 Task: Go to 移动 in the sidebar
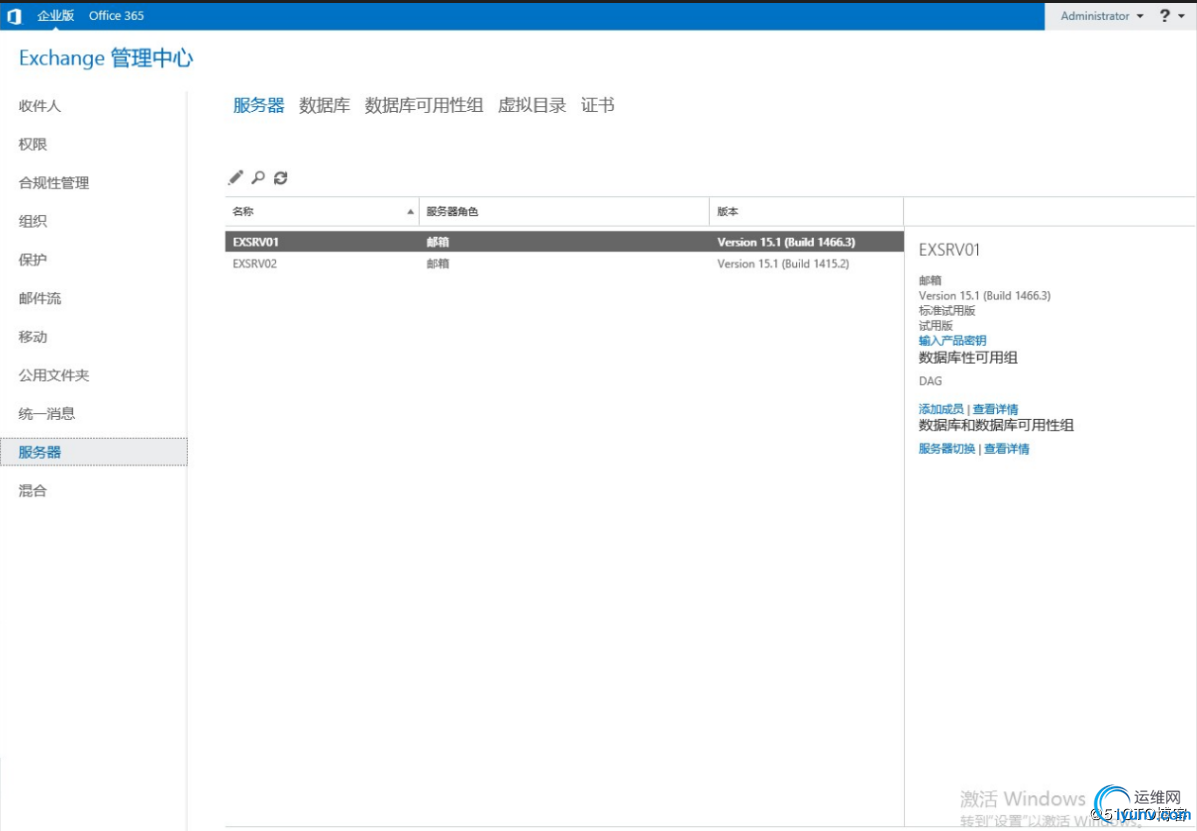(x=33, y=337)
